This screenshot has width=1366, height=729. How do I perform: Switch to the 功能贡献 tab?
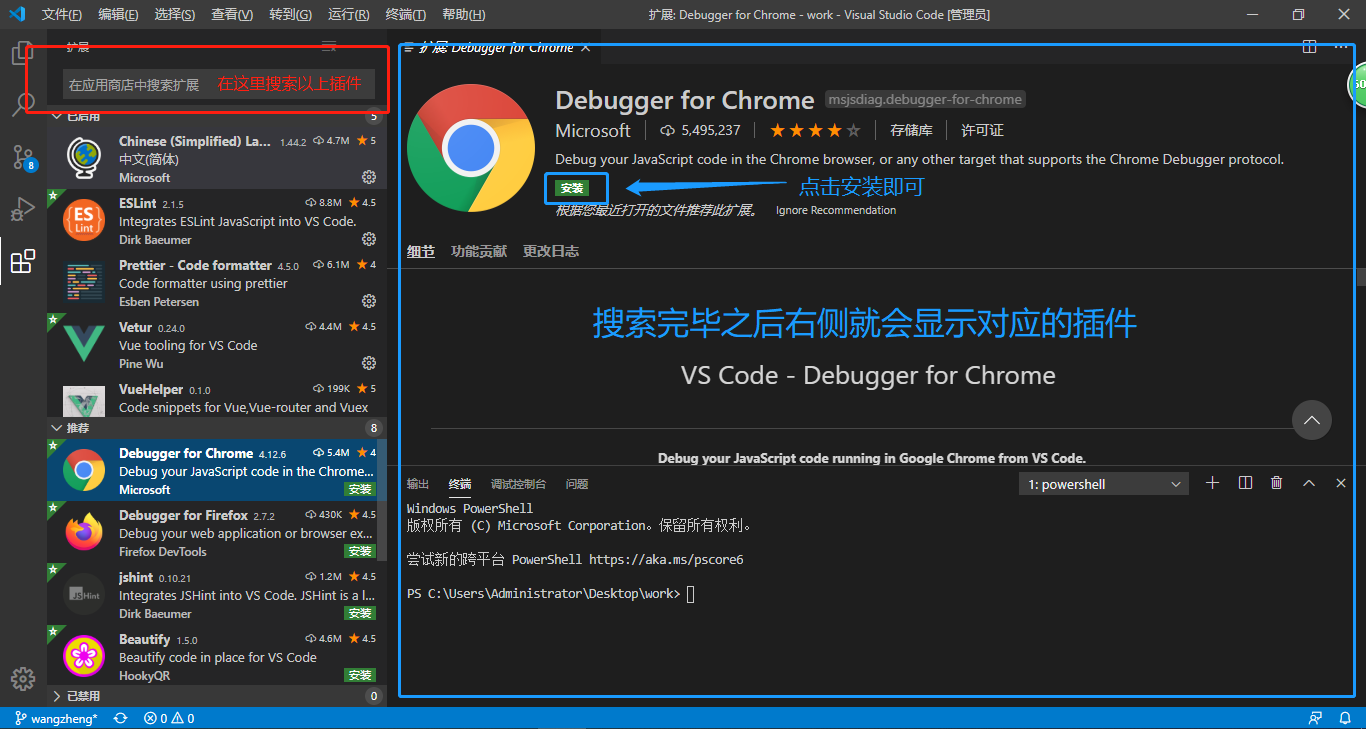point(478,251)
